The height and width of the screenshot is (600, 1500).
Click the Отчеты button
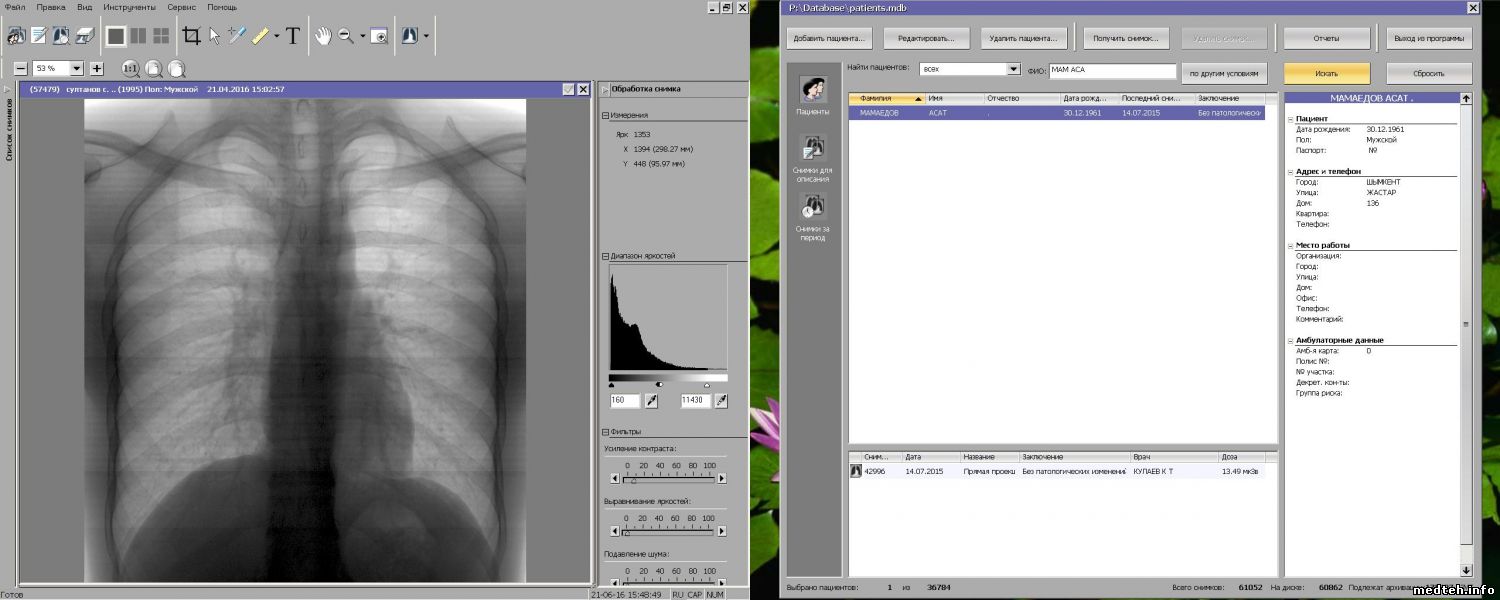coord(1326,39)
